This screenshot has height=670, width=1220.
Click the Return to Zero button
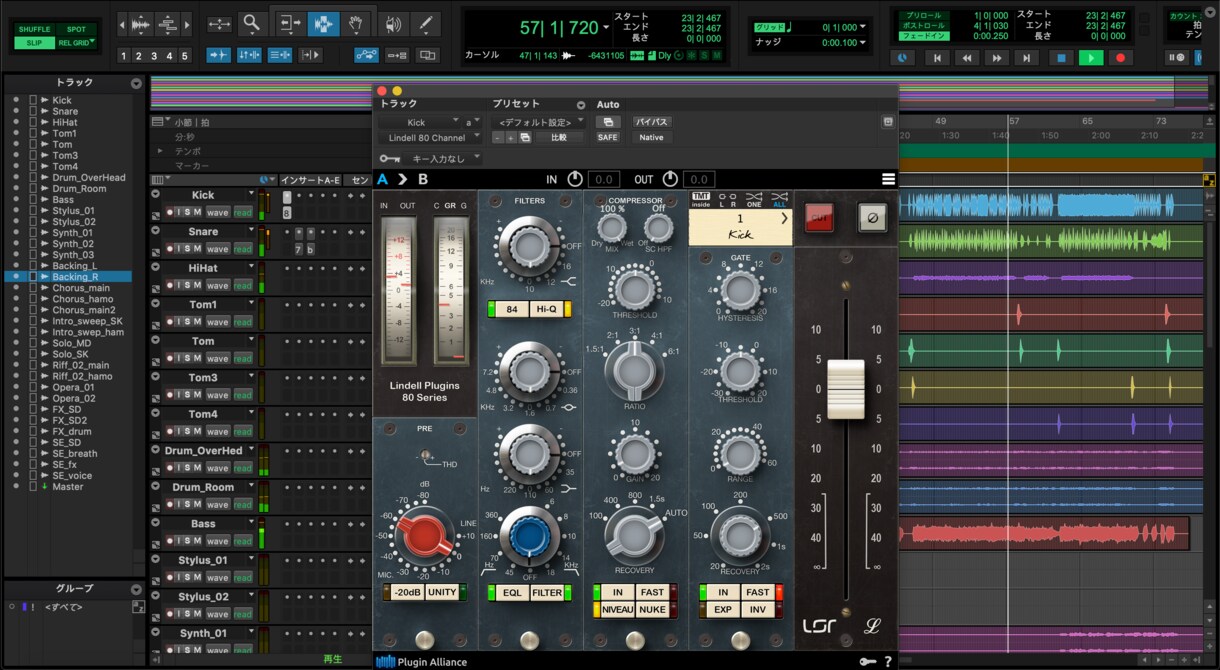click(x=937, y=58)
